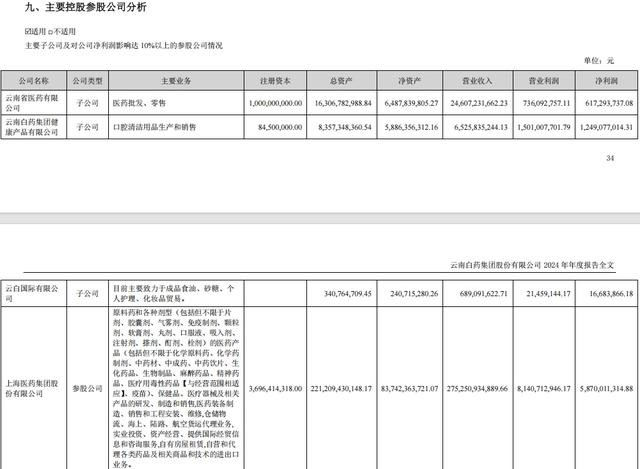The width and height of the screenshot is (640, 469).
Task: Select the business cell 医药批发、零售
Action: pyautogui.click(x=139, y=103)
